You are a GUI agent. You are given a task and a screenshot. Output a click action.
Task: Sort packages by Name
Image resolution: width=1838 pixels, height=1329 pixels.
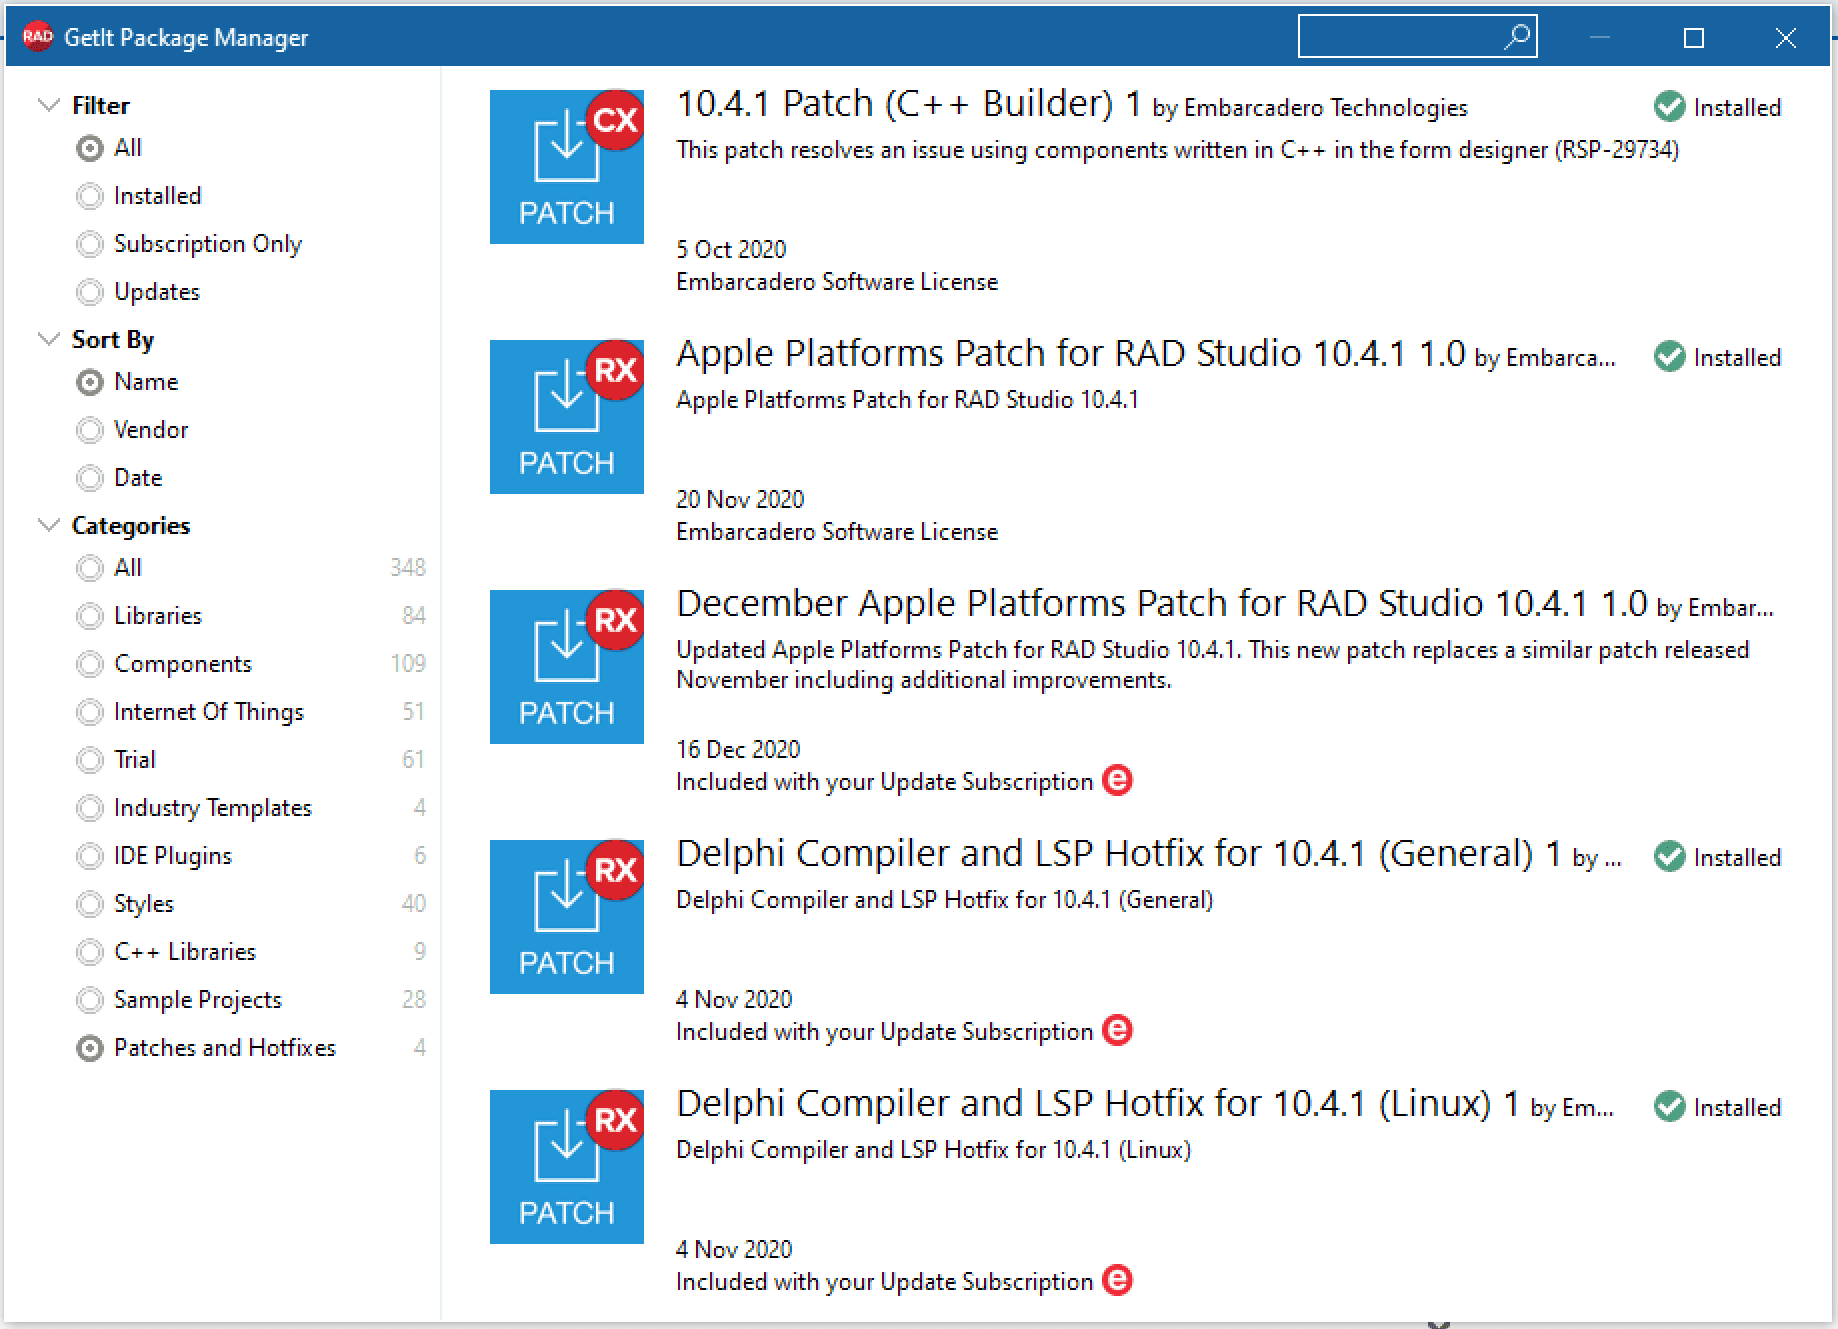pyautogui.click(x=90, y=382)
